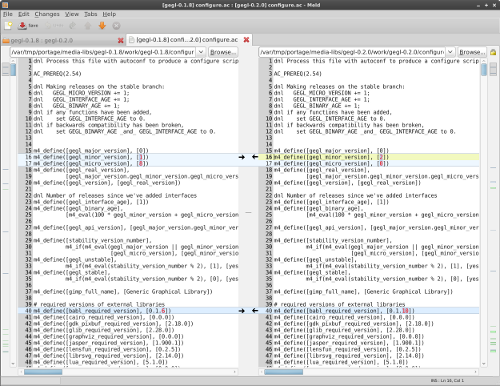Open the View menu

coord(72,14)
